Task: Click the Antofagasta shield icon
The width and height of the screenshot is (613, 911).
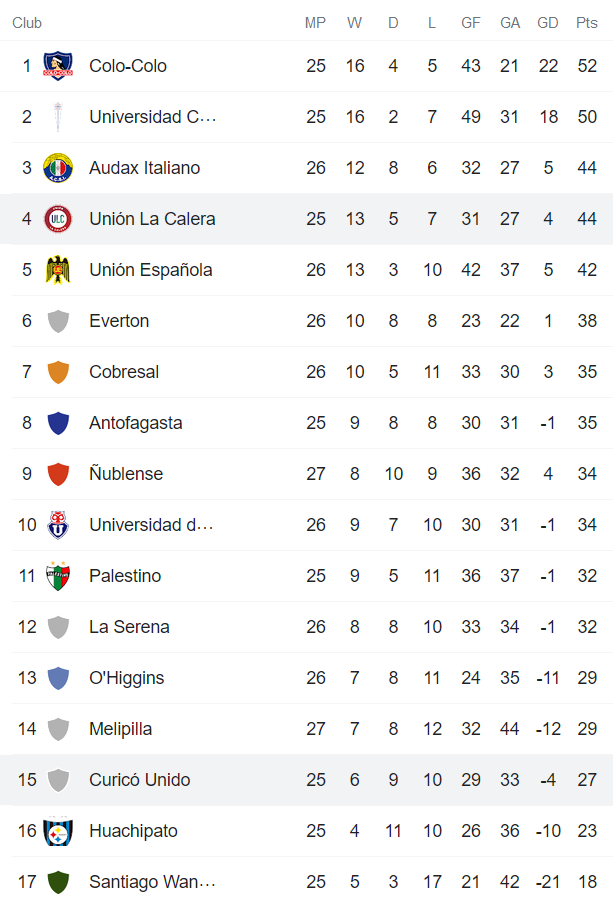Action: 58,422
